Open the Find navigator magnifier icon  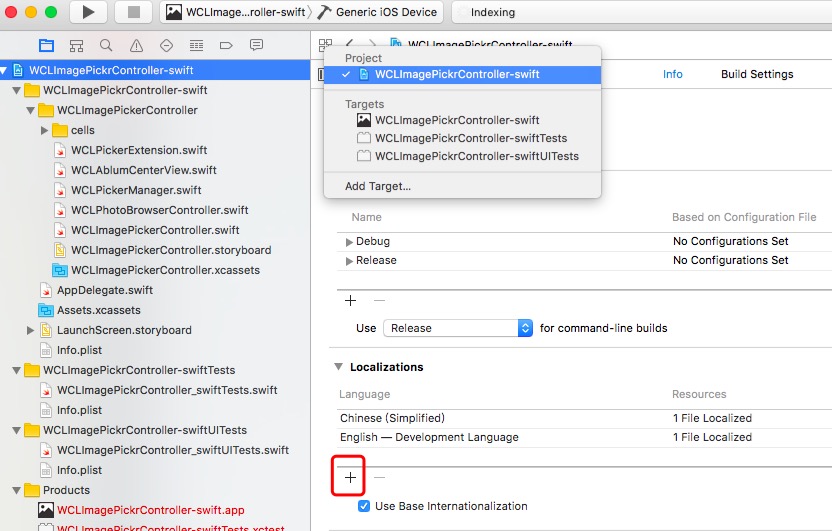[x=106, y=46]
